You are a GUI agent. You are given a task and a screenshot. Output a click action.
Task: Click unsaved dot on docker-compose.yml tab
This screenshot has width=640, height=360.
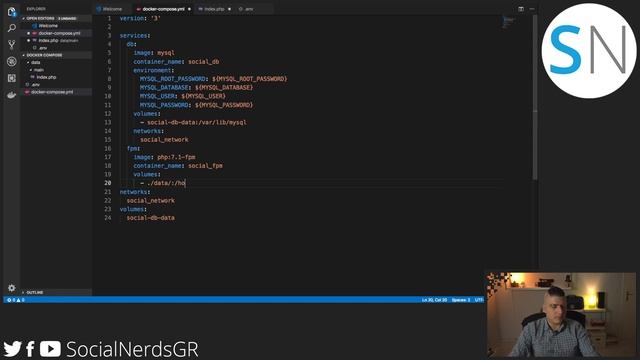189,9
